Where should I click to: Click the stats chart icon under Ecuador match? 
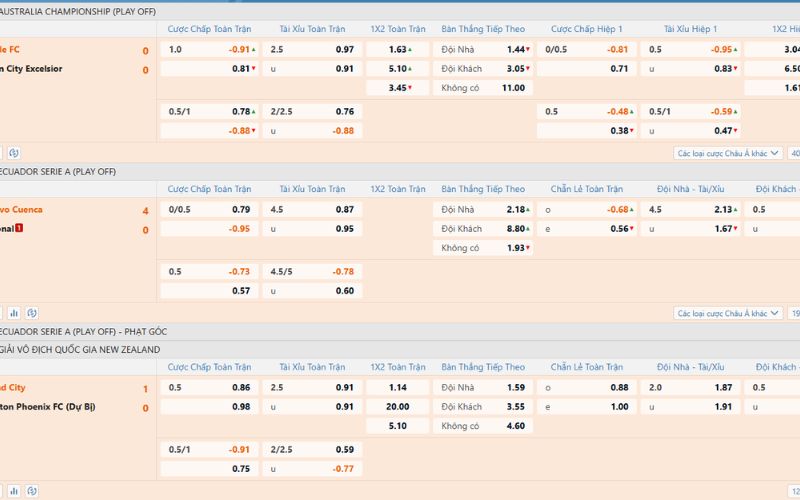(13, 313)
